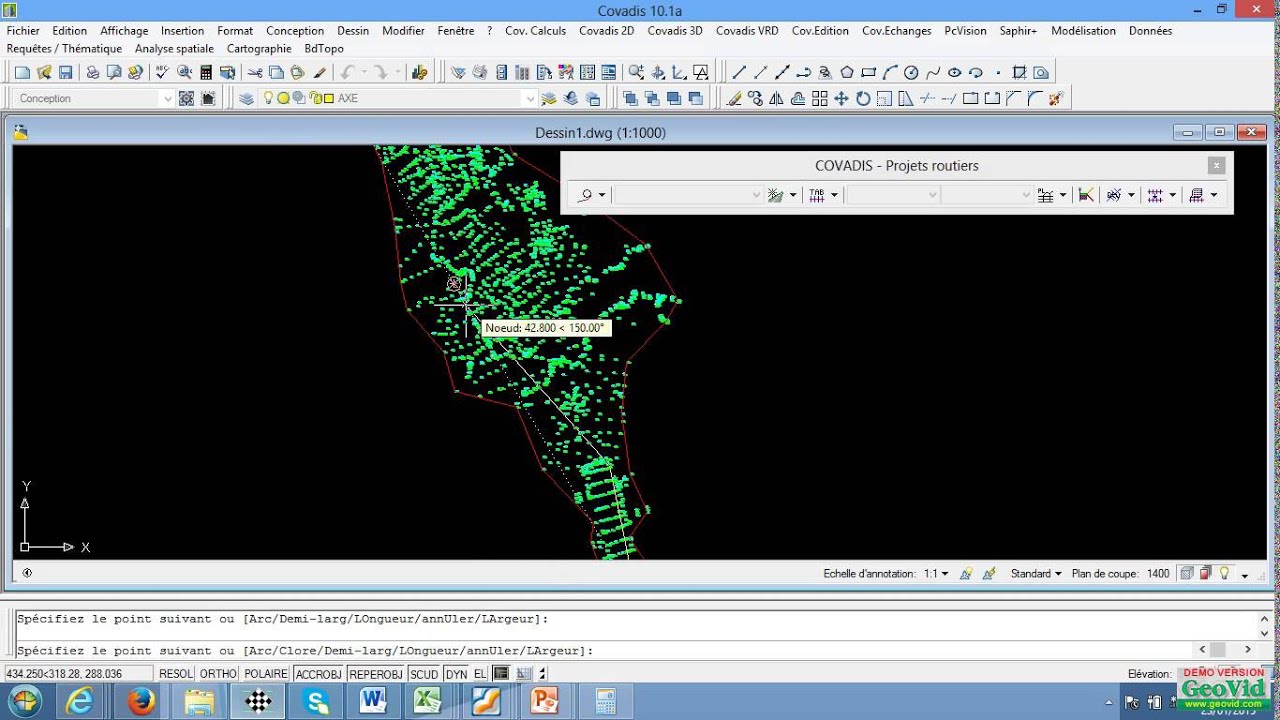
Task: Open the Dessin menu
Action: pos(353,31)
